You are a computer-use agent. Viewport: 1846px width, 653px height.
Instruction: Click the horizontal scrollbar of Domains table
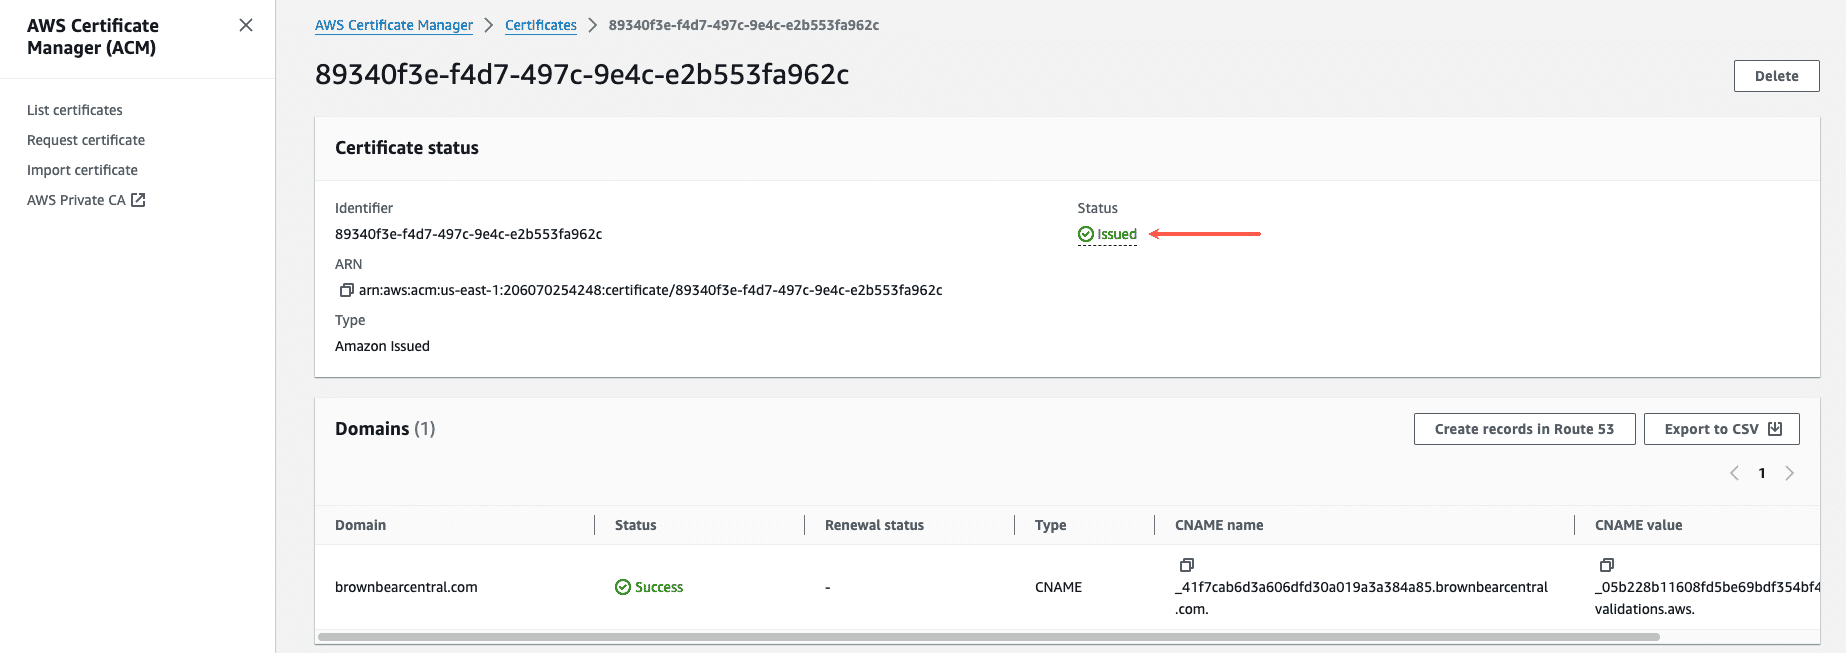[988, 637]
